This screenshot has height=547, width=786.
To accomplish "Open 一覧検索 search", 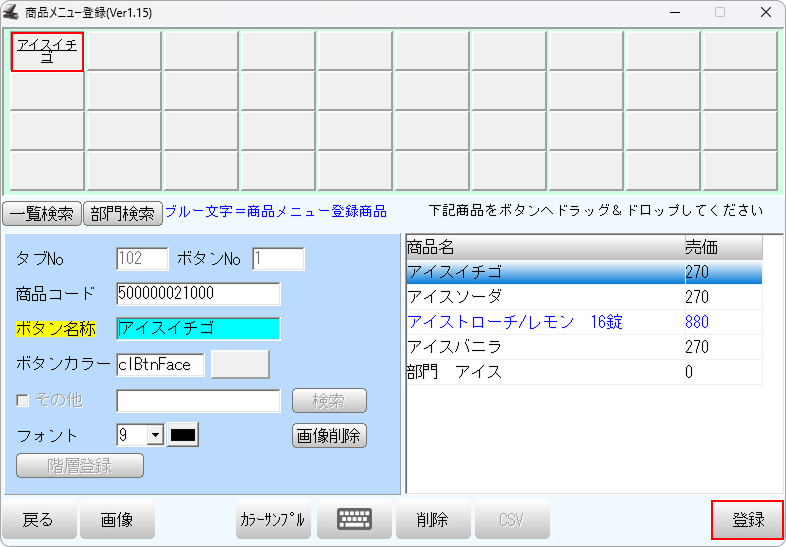I will [41, 213].
